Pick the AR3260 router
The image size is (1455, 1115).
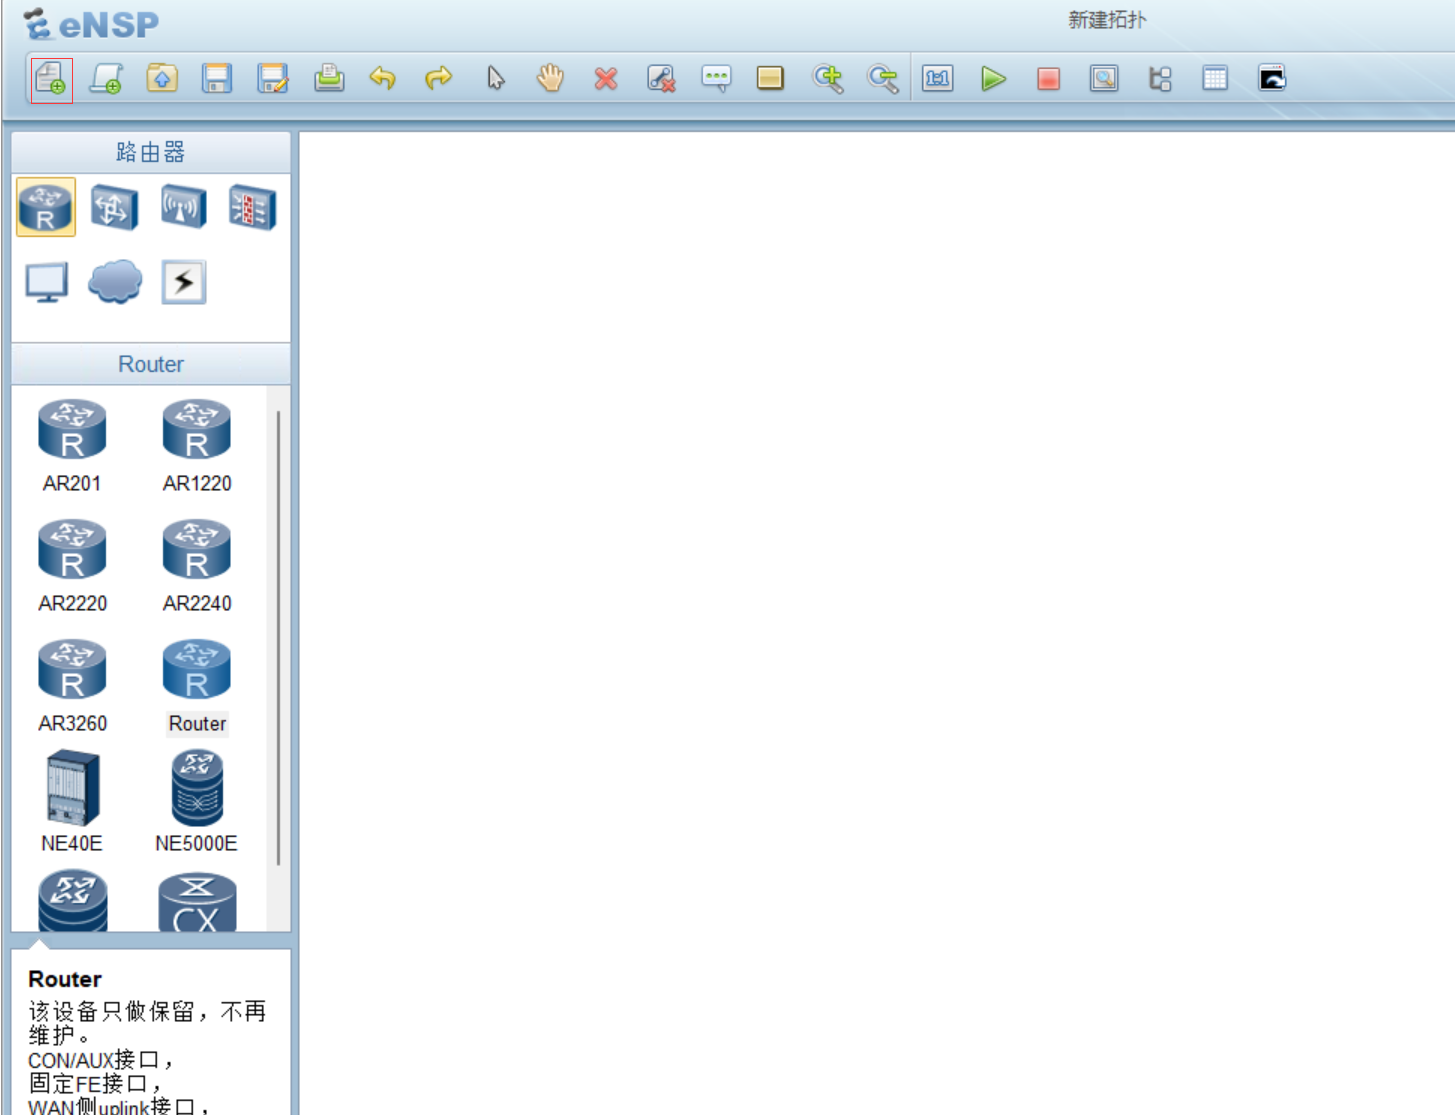[72, 686]
